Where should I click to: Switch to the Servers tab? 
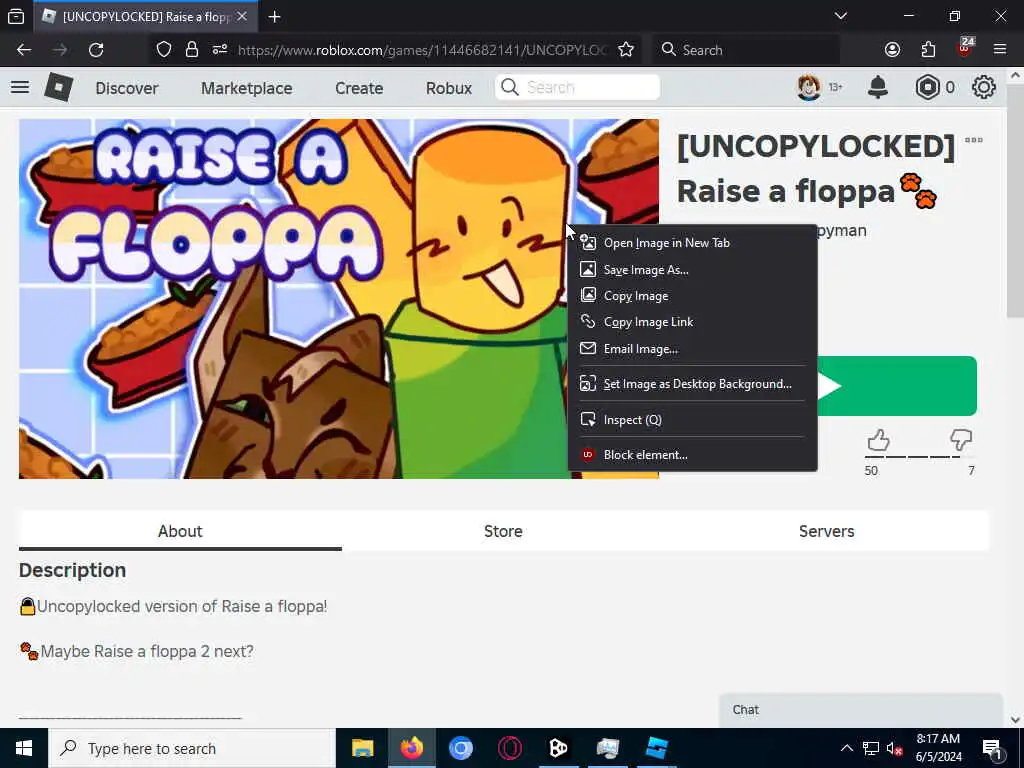826,531
